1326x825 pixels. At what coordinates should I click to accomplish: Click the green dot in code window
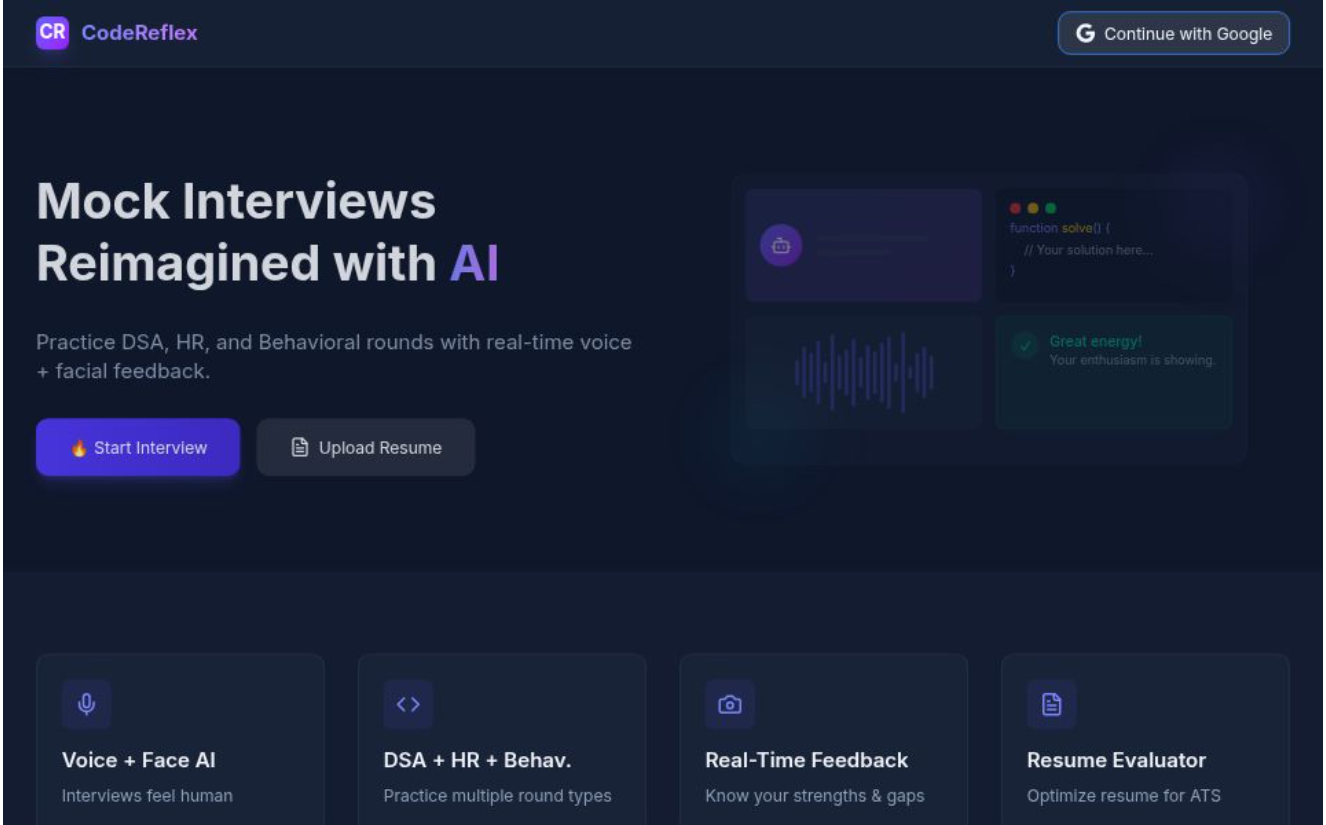click(x=1050, y=208)
